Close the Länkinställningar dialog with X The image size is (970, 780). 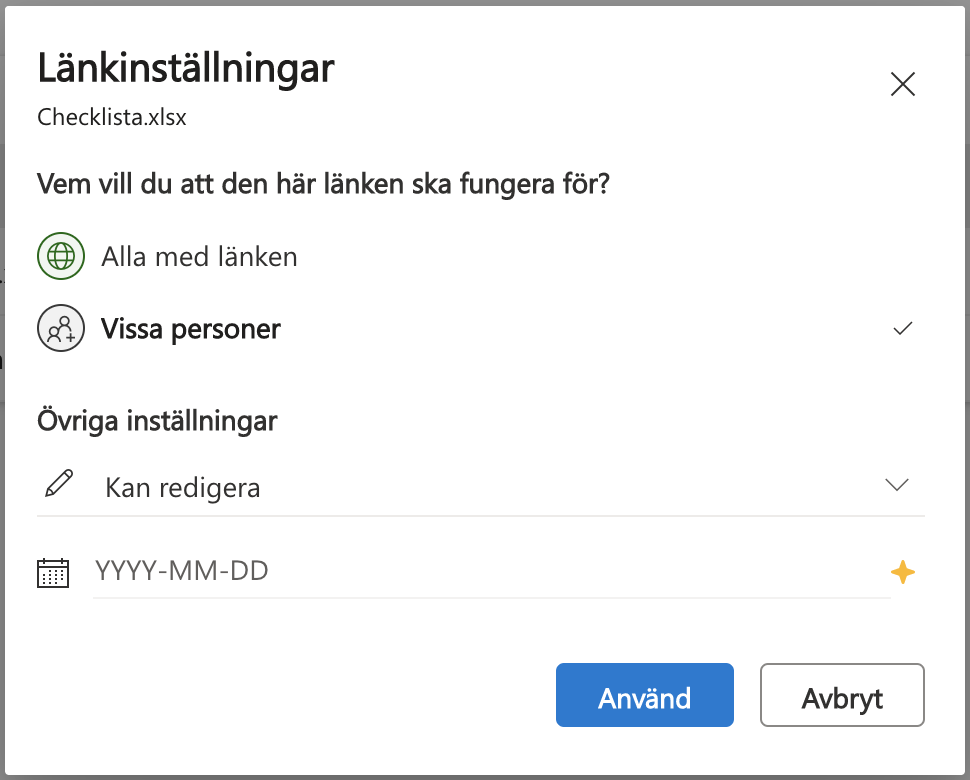[902, 85]
